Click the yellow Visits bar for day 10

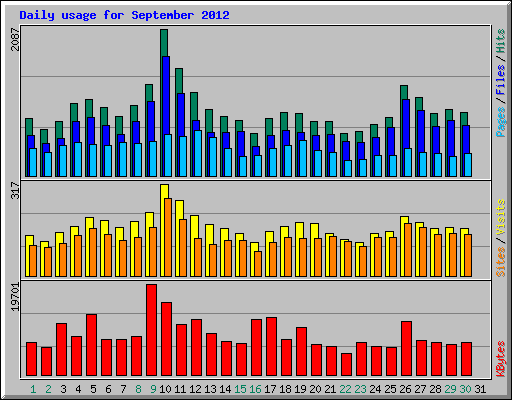(x=164, y=191)
